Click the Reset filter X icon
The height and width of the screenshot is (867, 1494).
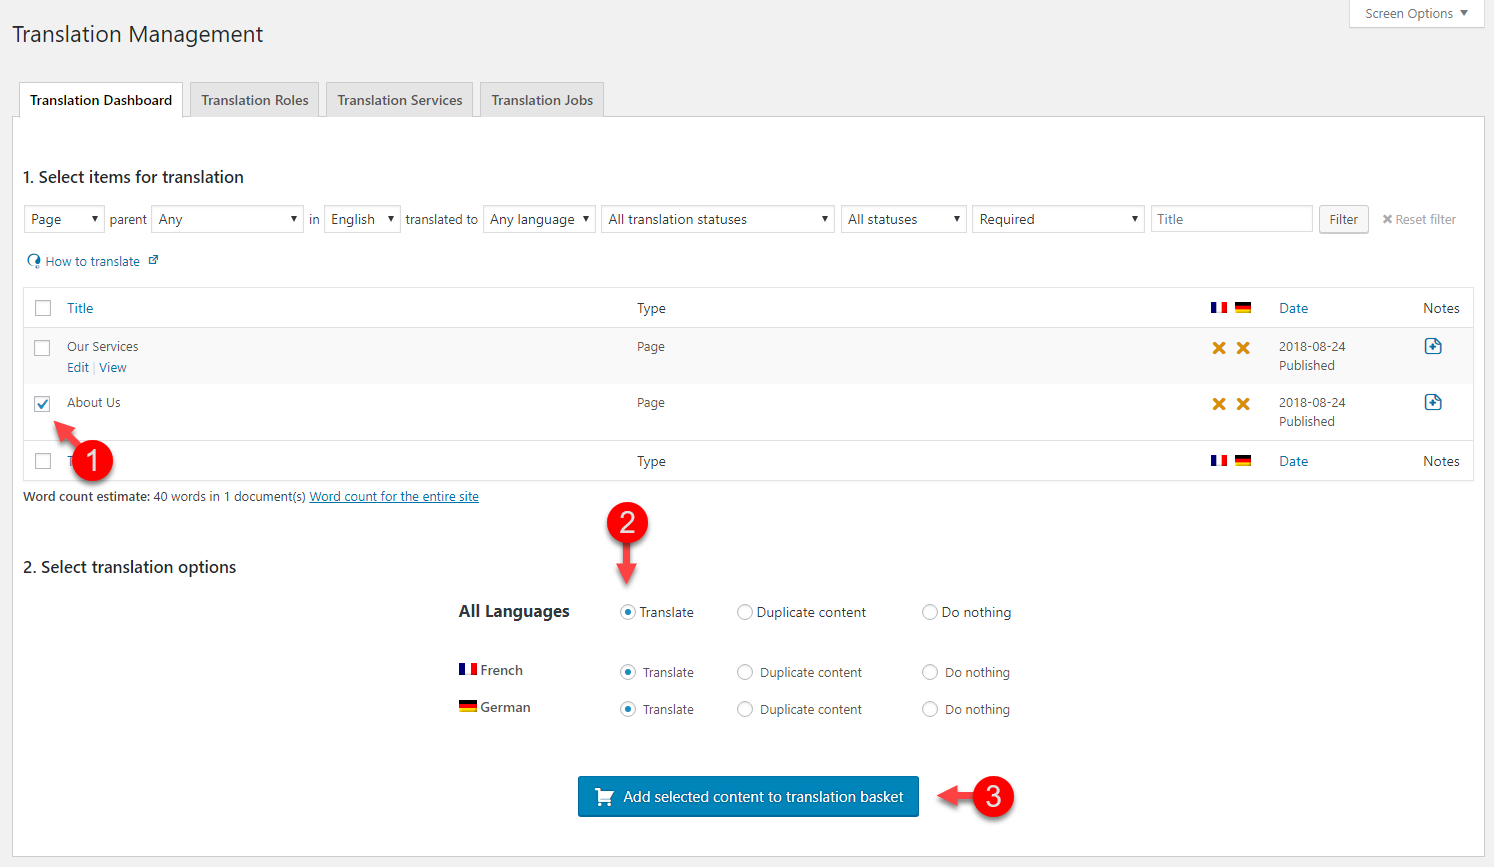tap(1387, 219)
